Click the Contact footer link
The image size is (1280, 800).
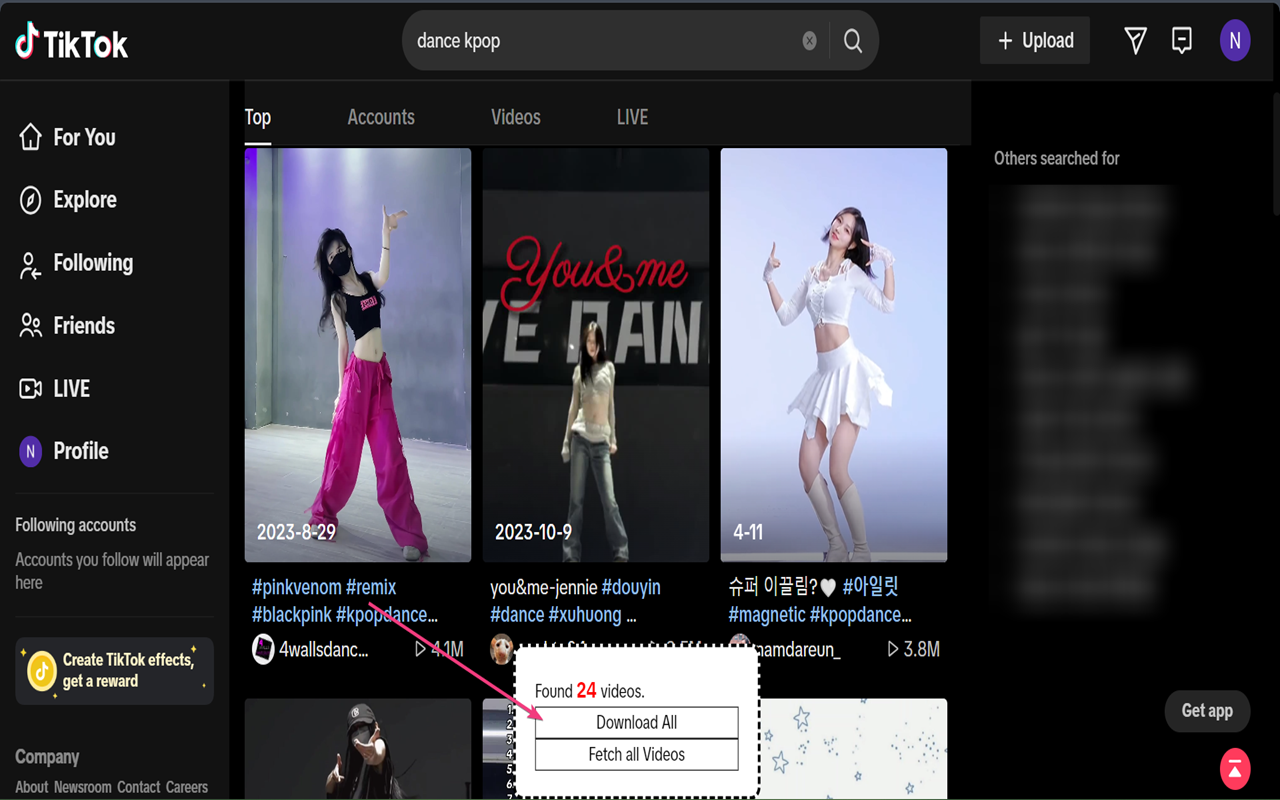139,787
